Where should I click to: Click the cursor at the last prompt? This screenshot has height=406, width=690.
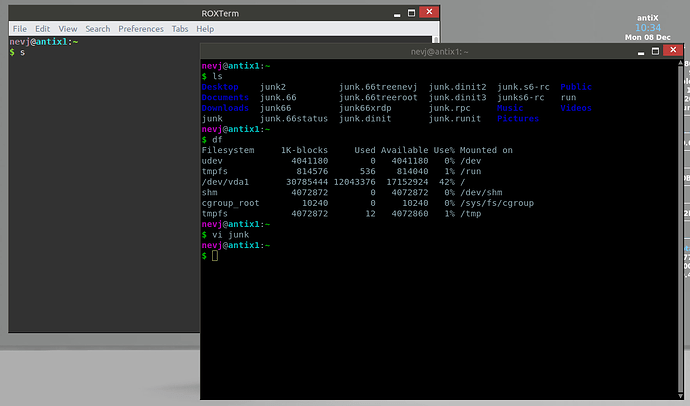pos(214,256)
